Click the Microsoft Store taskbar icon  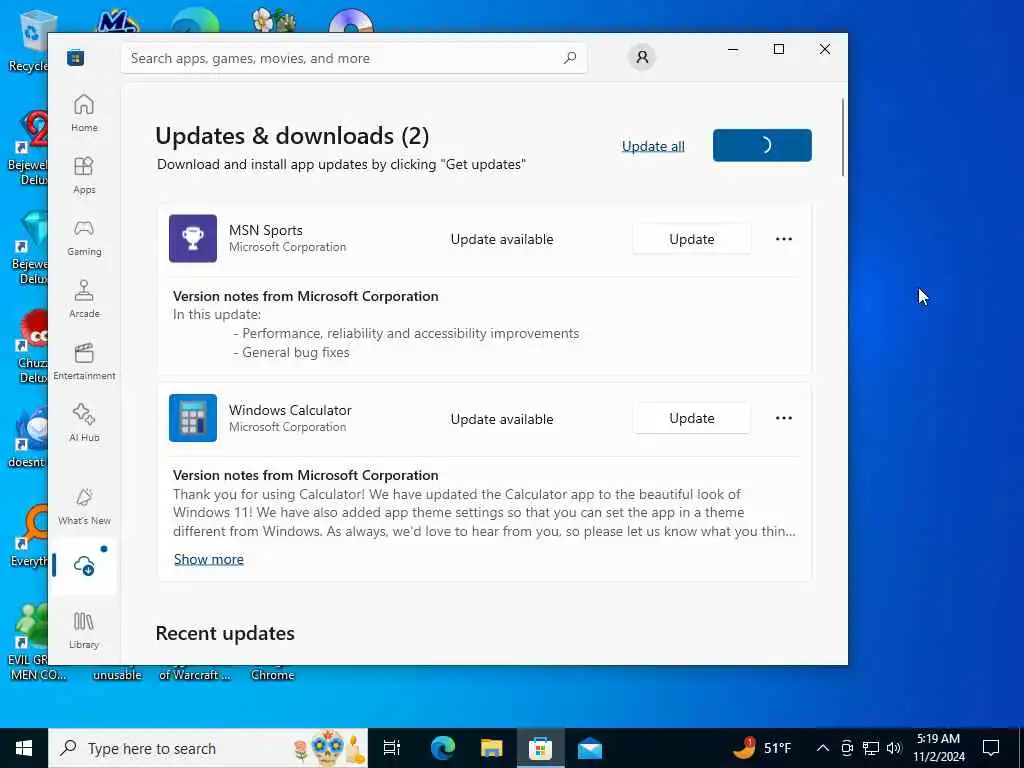pos(540,748)
